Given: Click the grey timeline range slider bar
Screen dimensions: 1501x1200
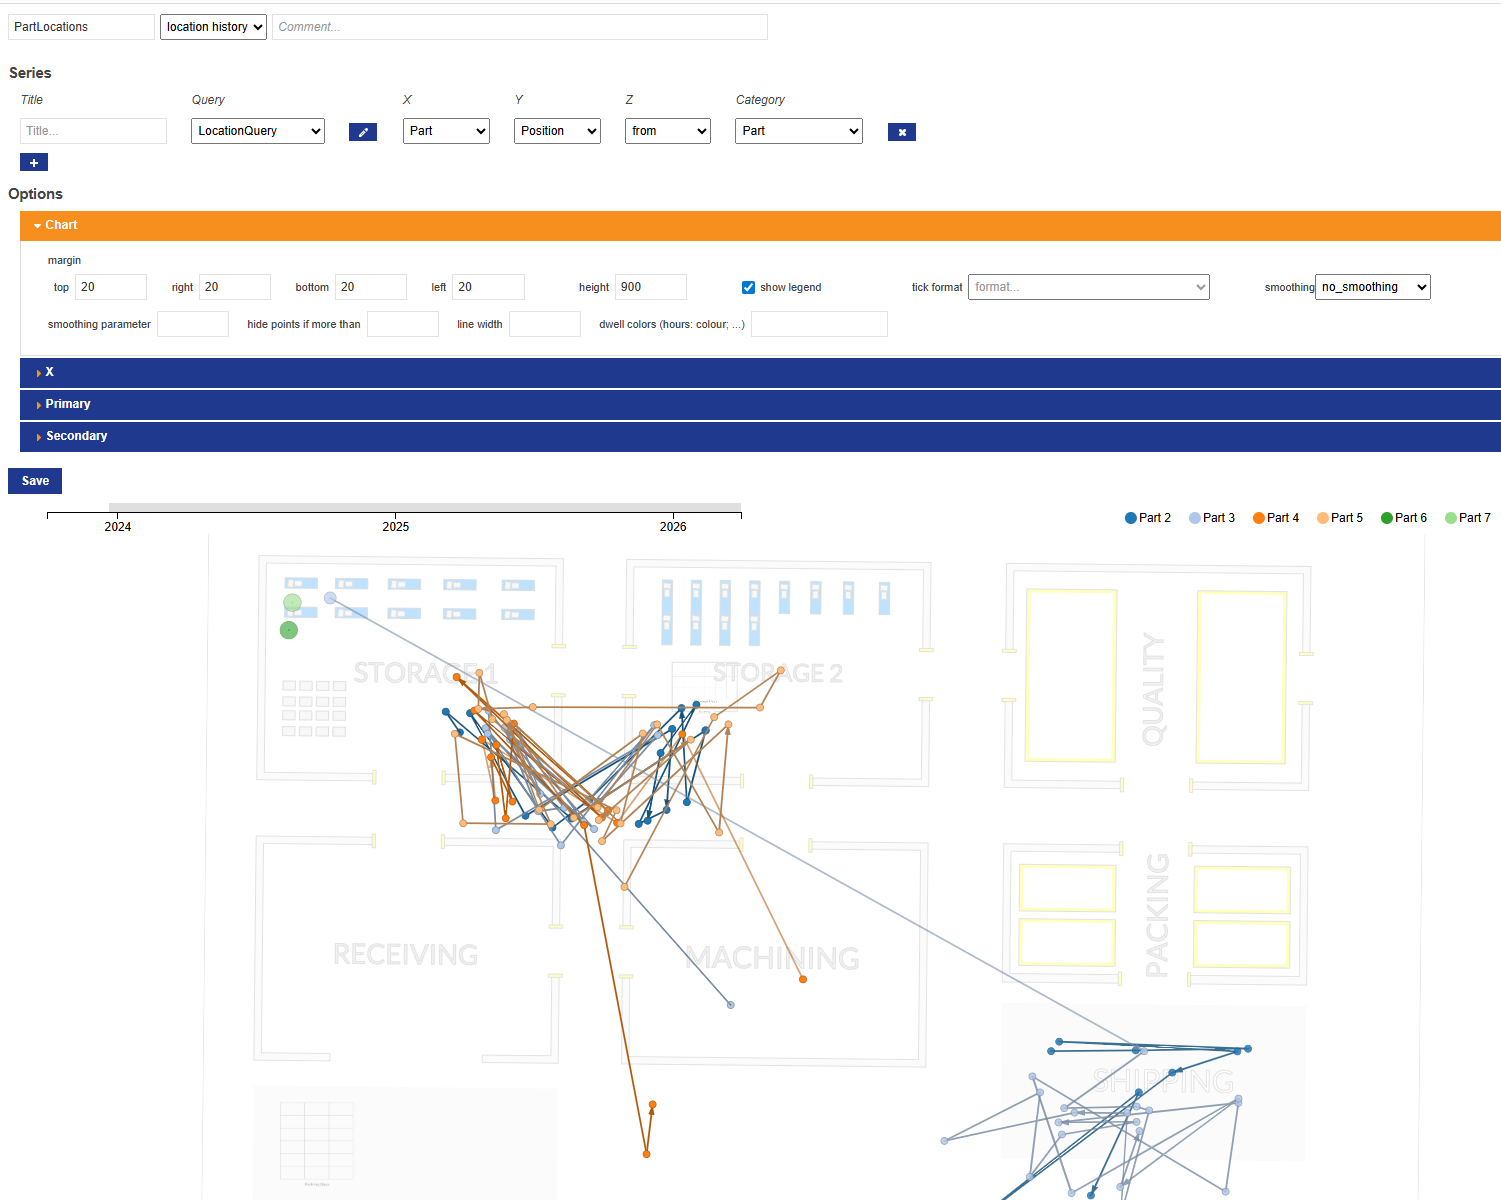Looking at the screenshot, I should 425,507.
